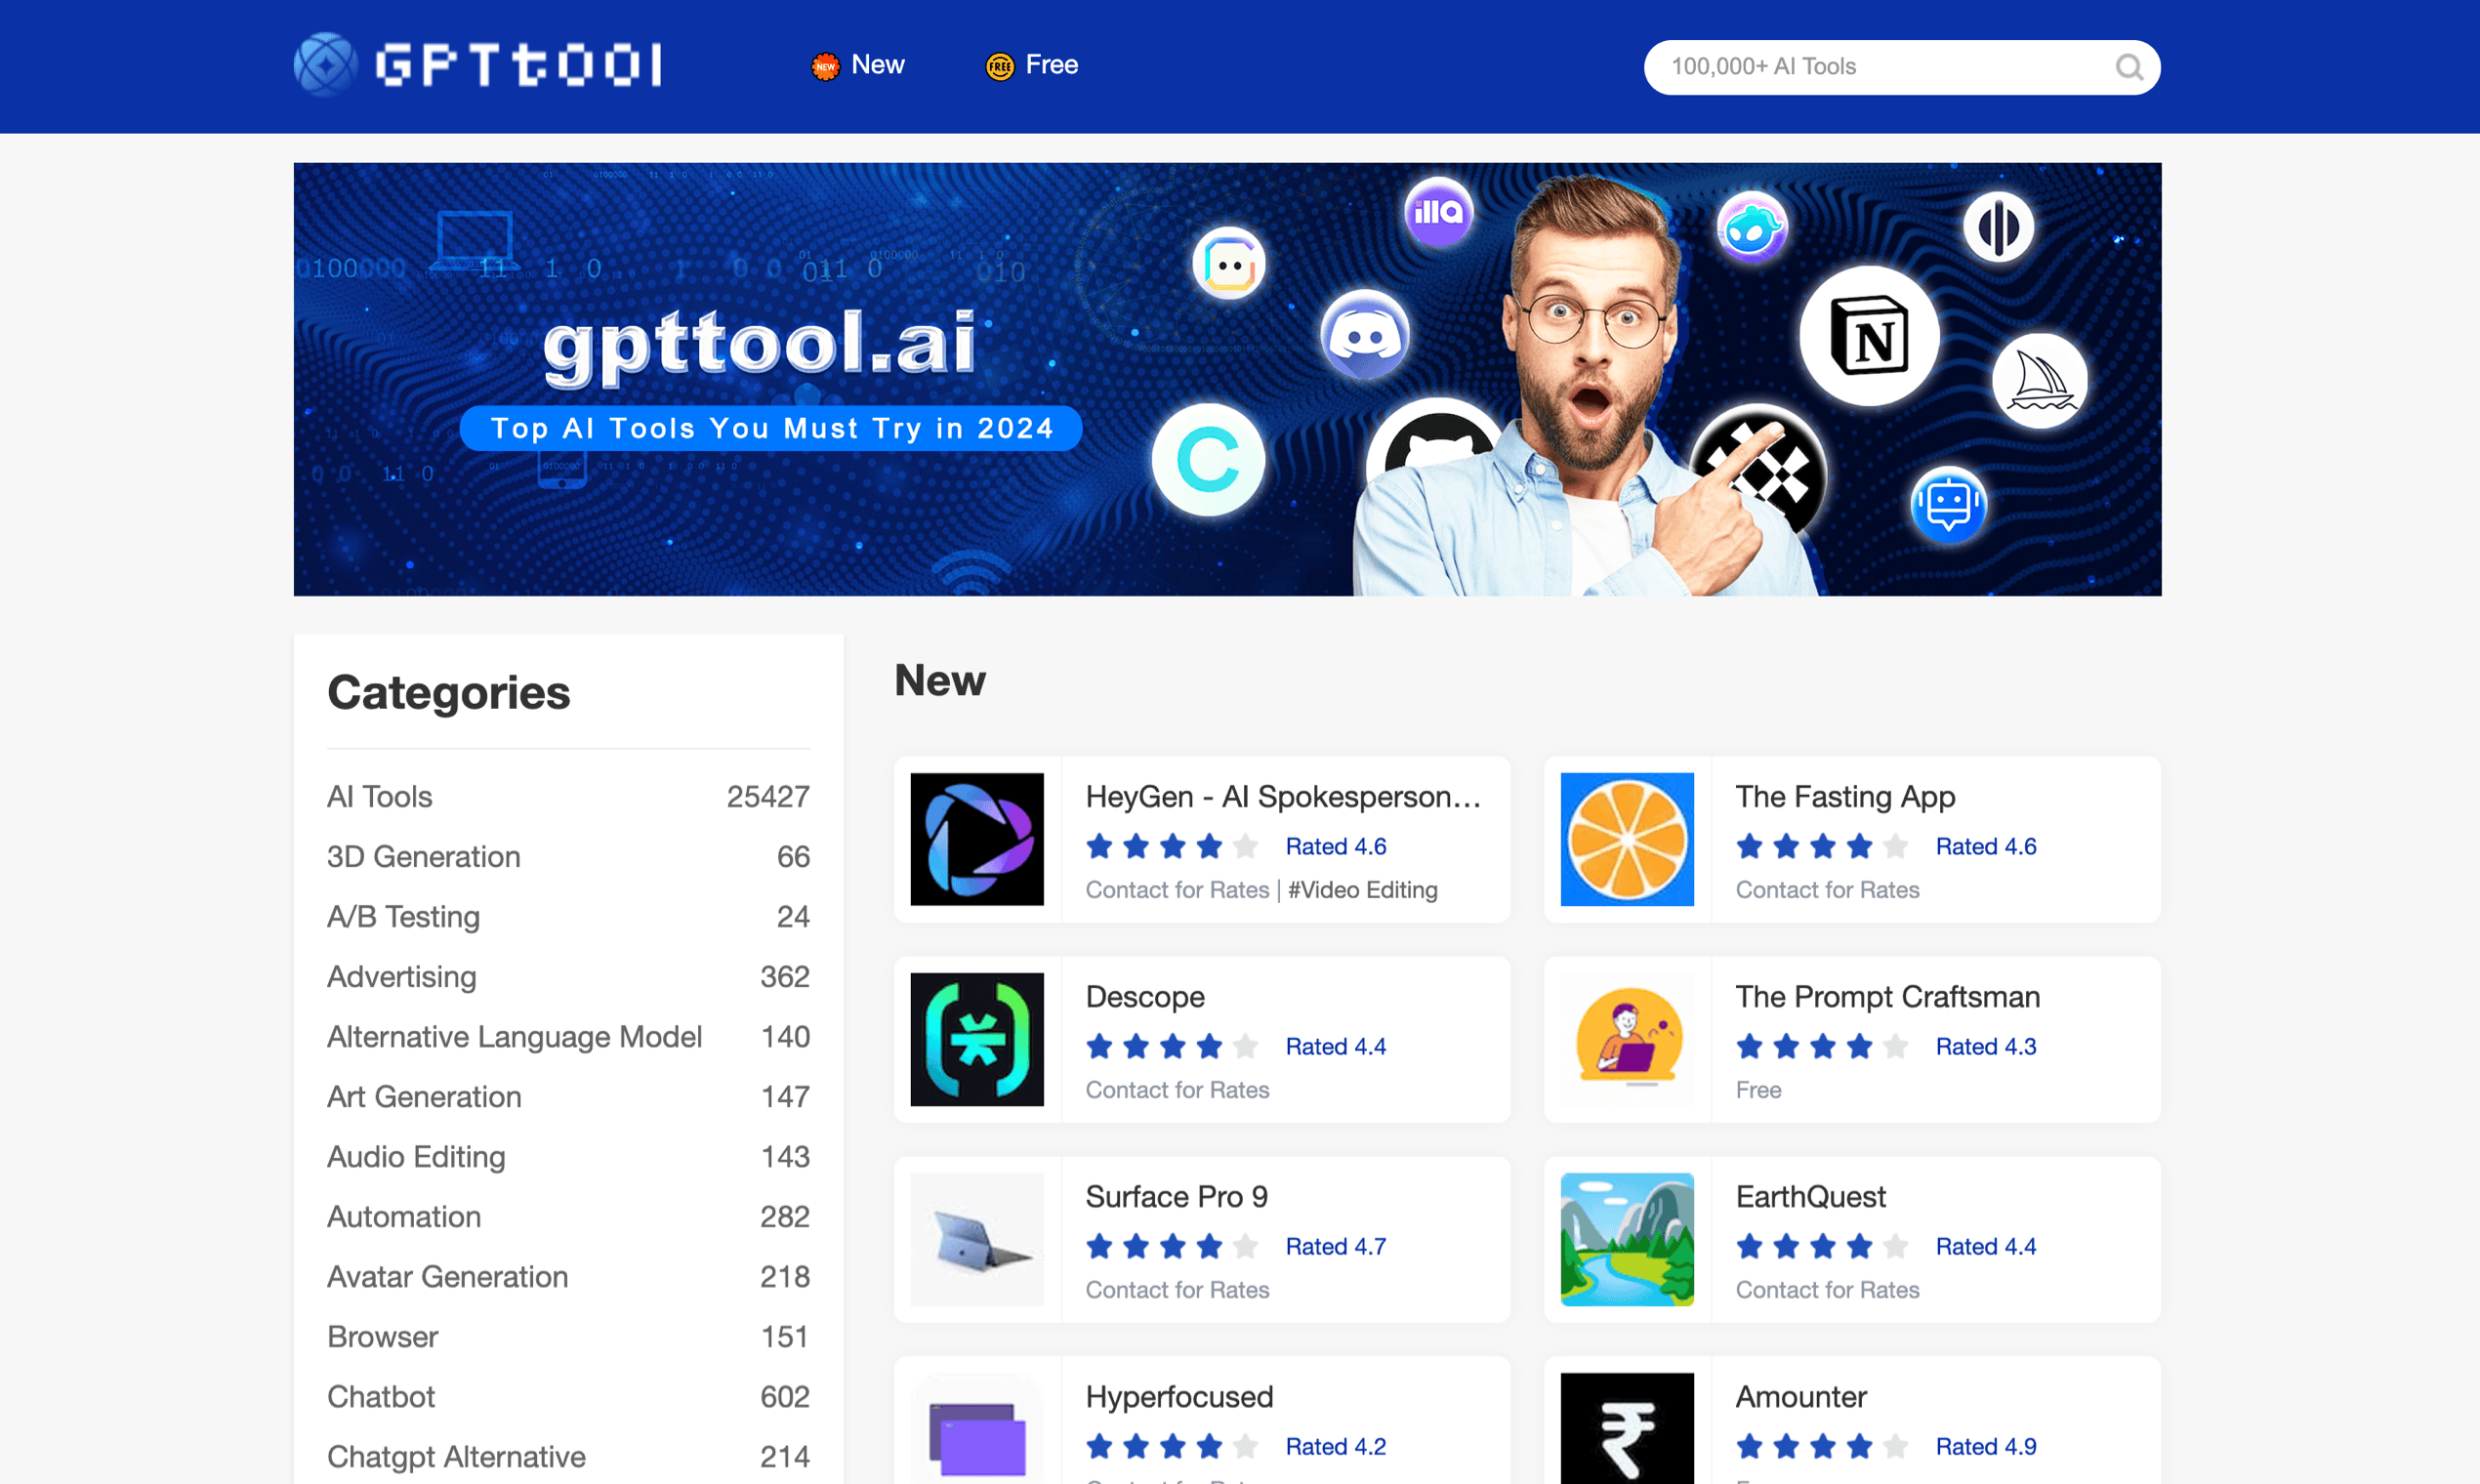Click the EarthQuest landscape icon
2480x1484 pixels.
pos(1626,1239)
